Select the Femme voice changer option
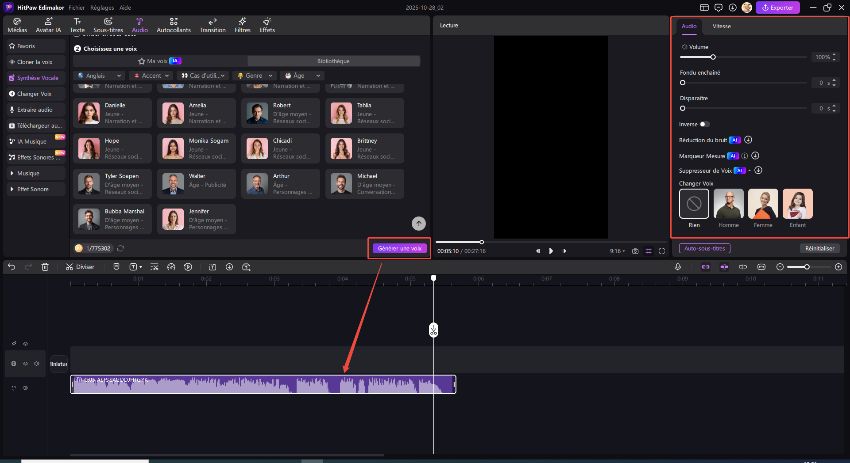The image size is (850, 463). coord(763,204)
